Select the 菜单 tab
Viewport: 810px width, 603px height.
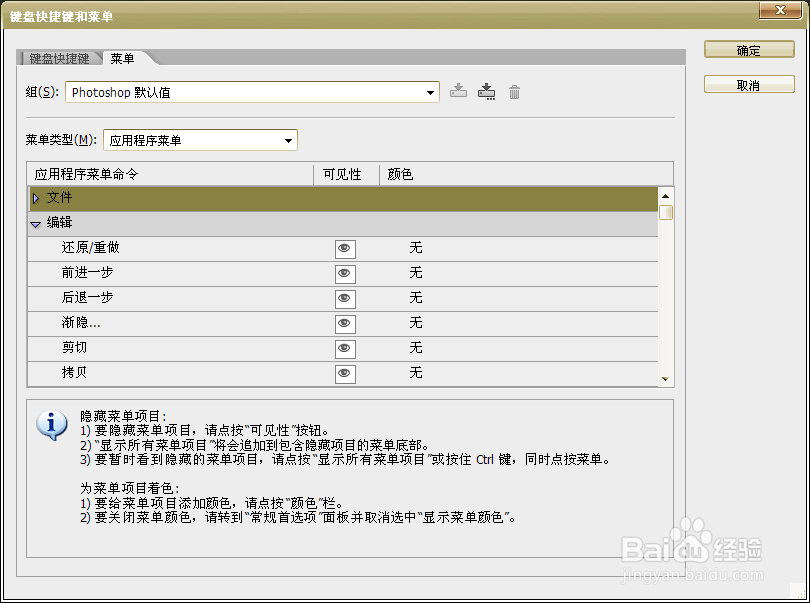coord(122,58)
